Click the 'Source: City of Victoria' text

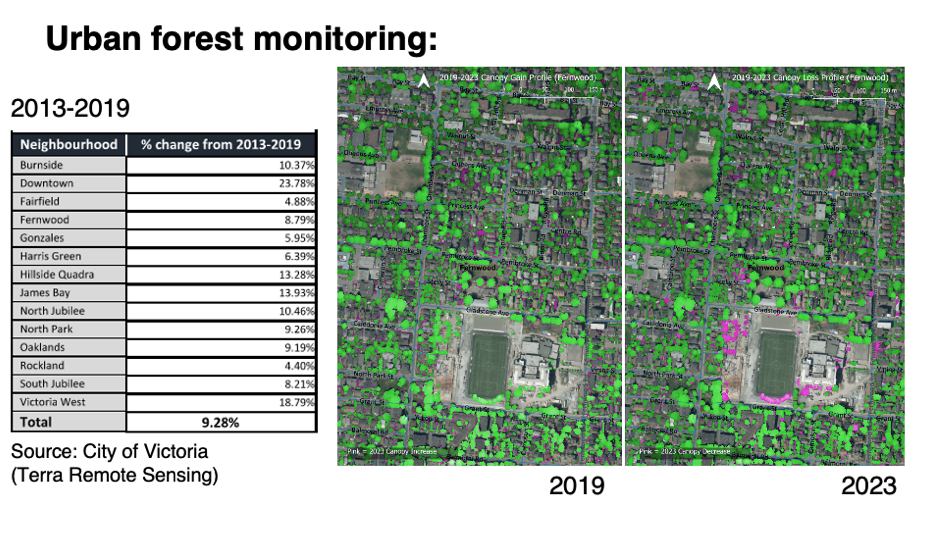pyautogui.click(x=109, y=452)
